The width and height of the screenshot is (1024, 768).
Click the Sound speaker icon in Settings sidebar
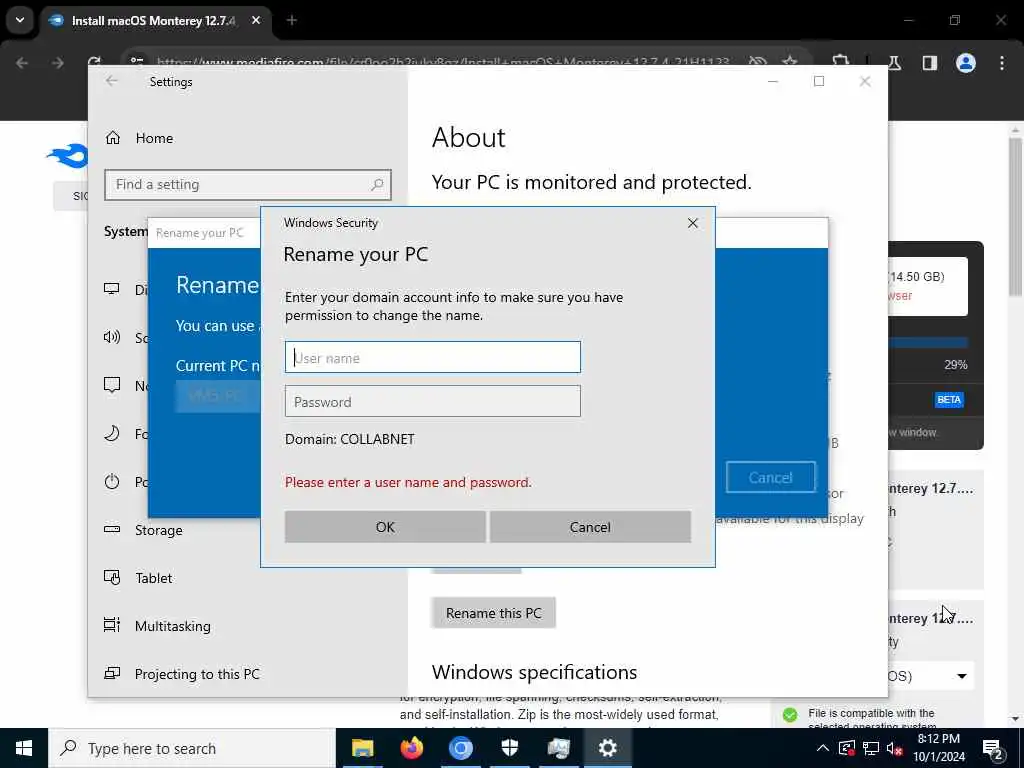pyautogui.click(x=112, y=337)
